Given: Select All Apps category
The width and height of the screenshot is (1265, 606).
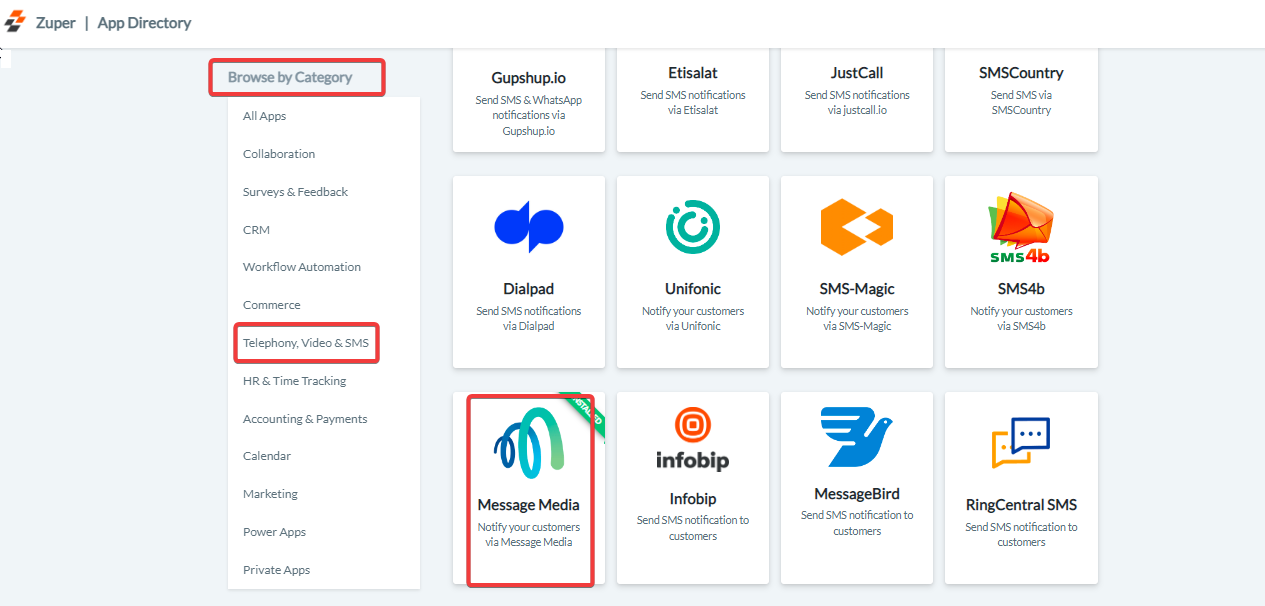Looking at the screenshot, I should 265,116.
